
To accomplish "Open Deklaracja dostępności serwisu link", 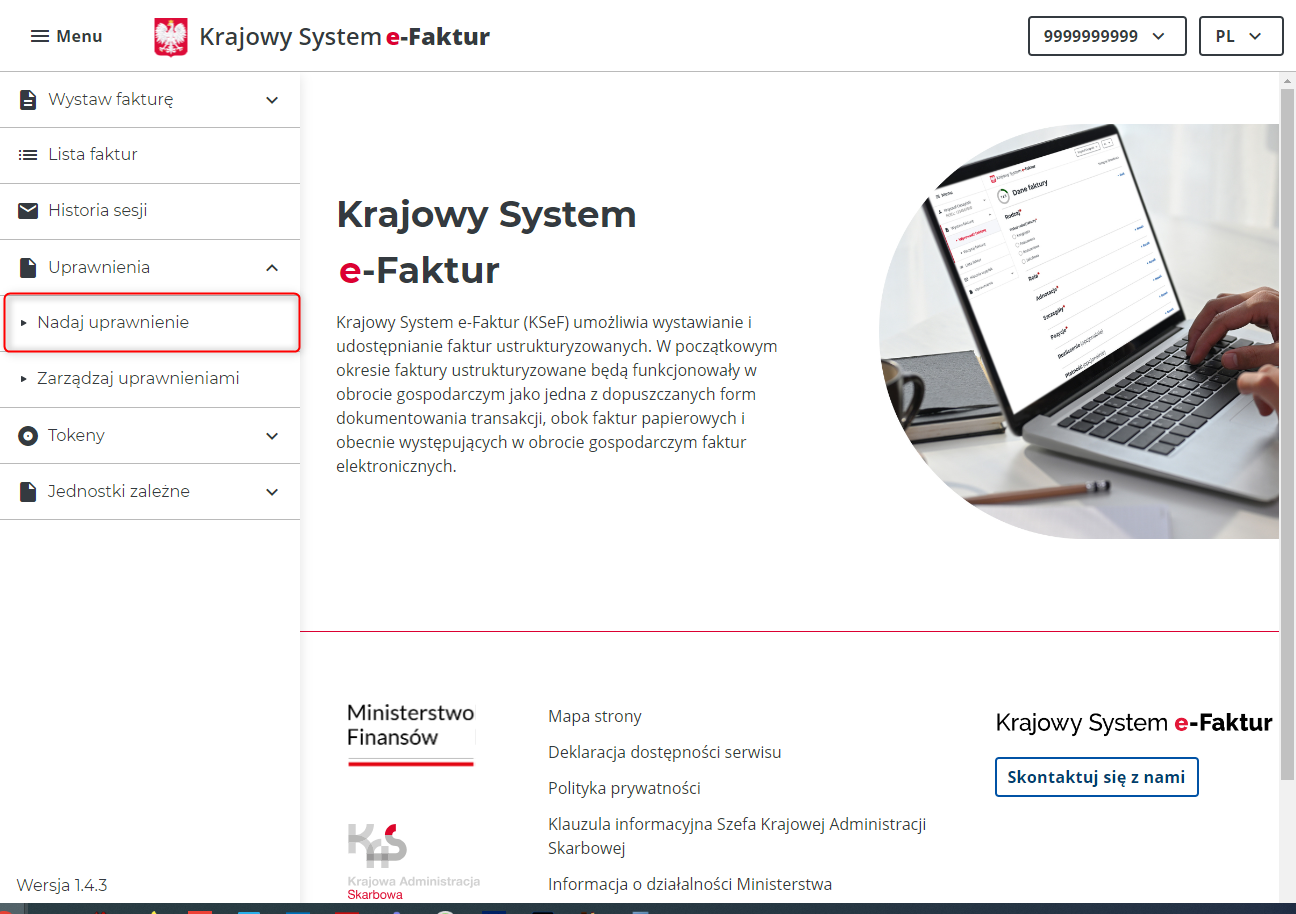I will pyautogui.click(x=665, y=752).
